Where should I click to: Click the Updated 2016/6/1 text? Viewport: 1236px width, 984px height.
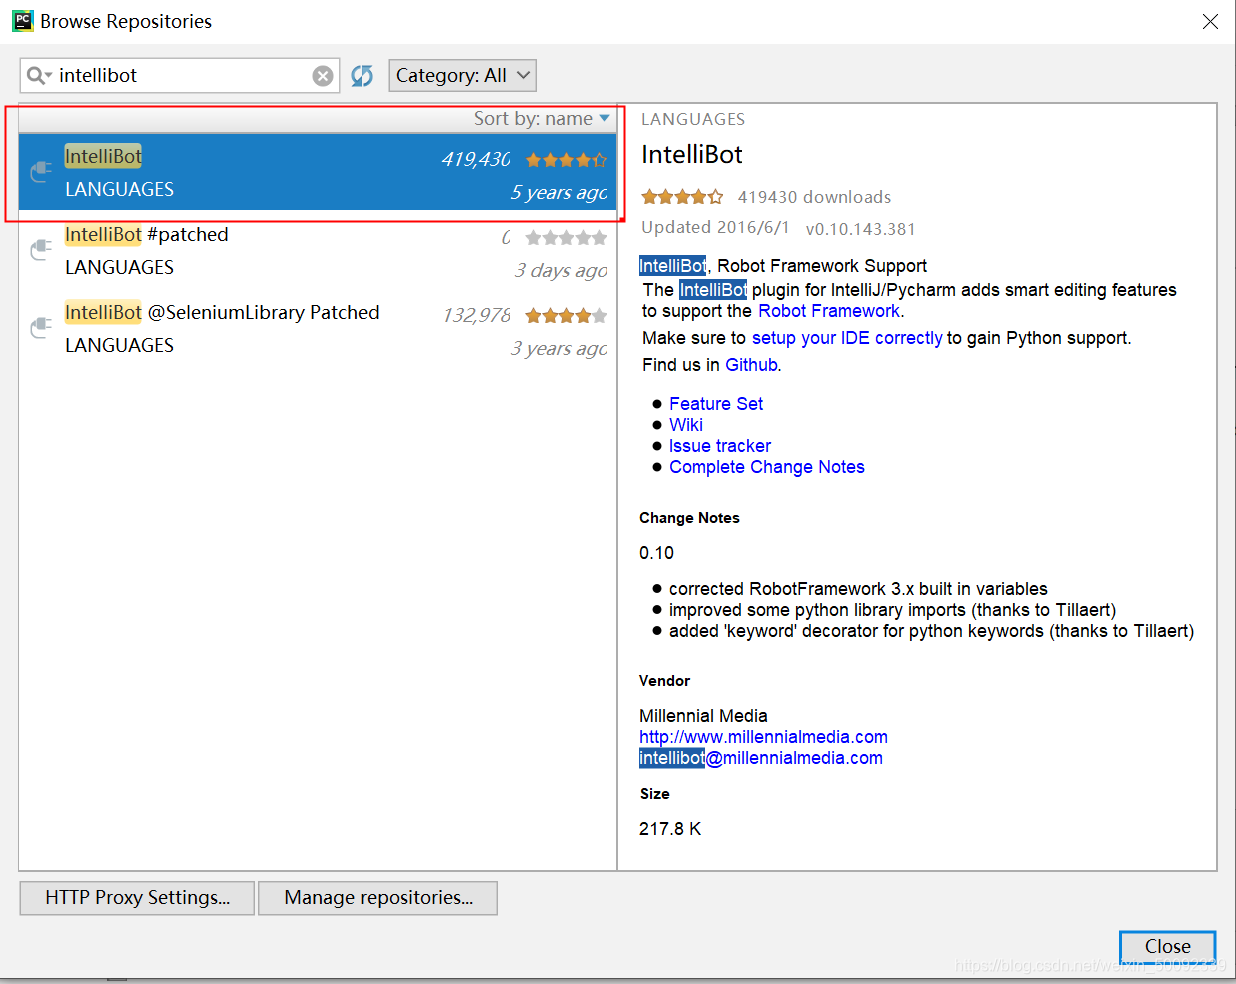point(715,227)
